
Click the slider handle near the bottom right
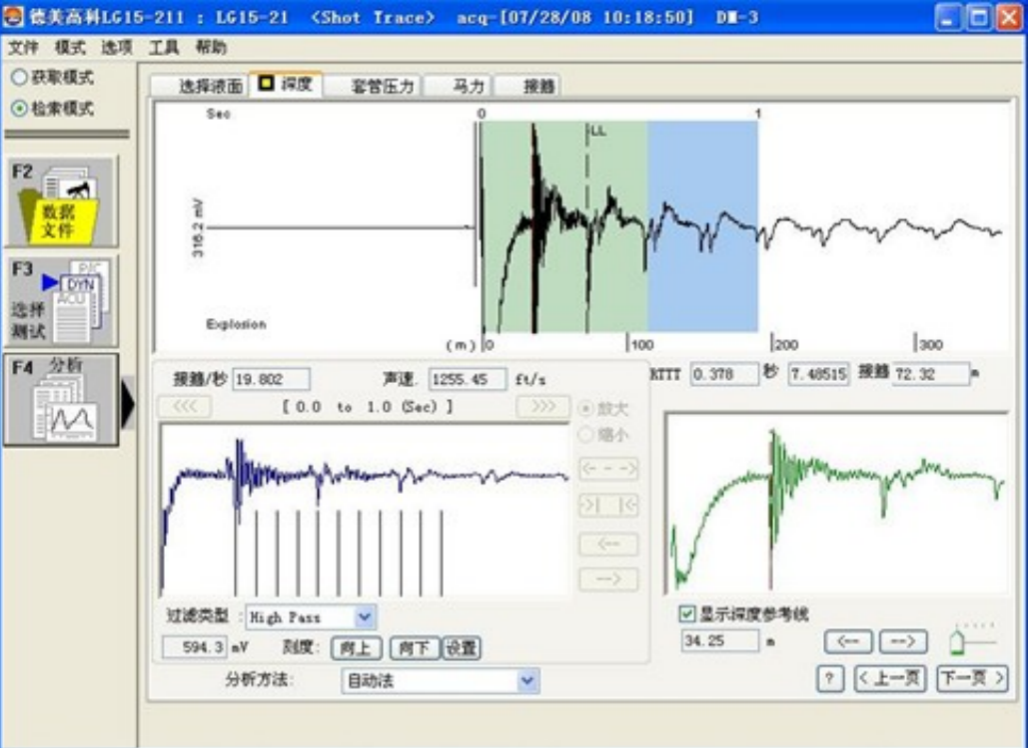coord(957,641)
